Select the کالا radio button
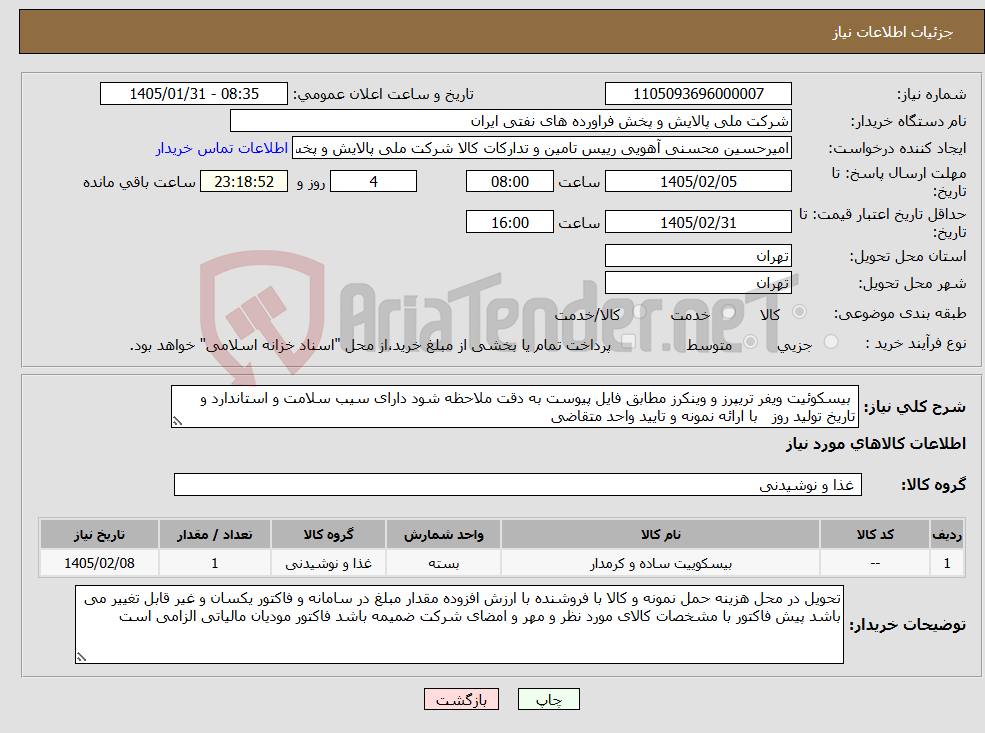Image resolution: width=985 pixels, height=733 pixels. click(x=800, y=312)
